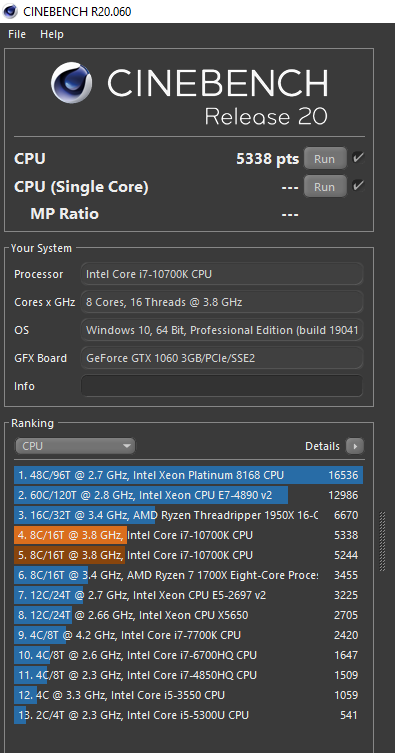395x753 pixels.
Task: Toggle the CPU (Single Core) checkbox
Action: (358, 185)
